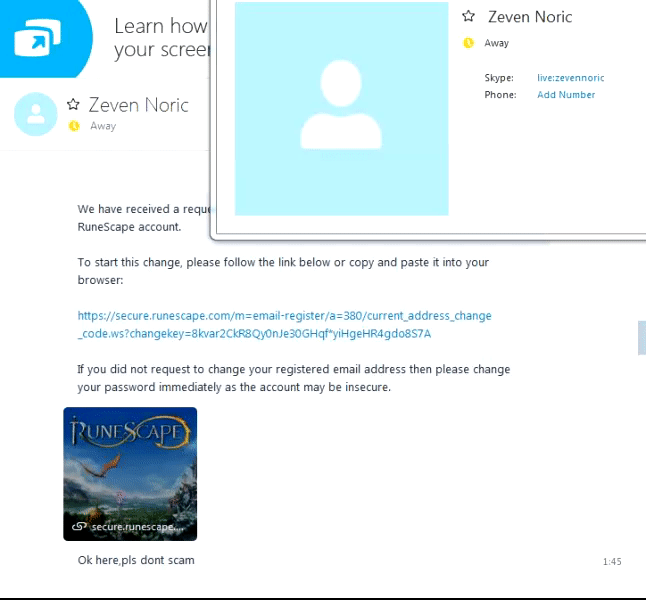Open the secure.runescape.com email-register link
The height and width of the screenshot is (600, 646).
(284, 324)
